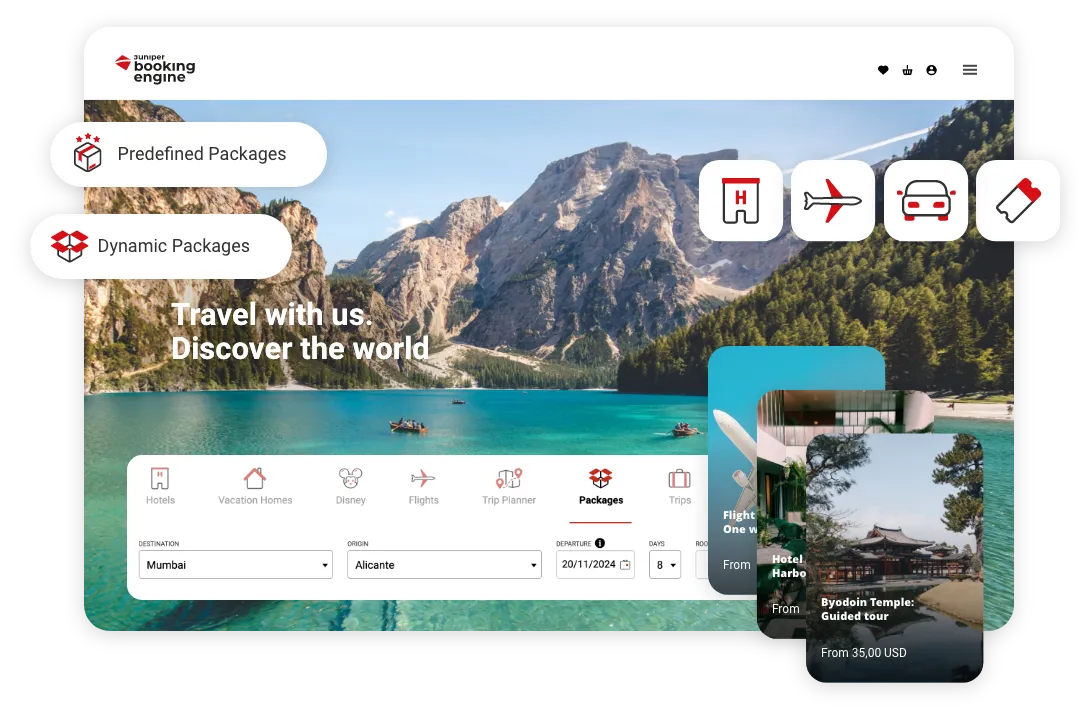Click the car rental icon tile
This screenshot has height=716, width=1091.
[x=925, y=200]
